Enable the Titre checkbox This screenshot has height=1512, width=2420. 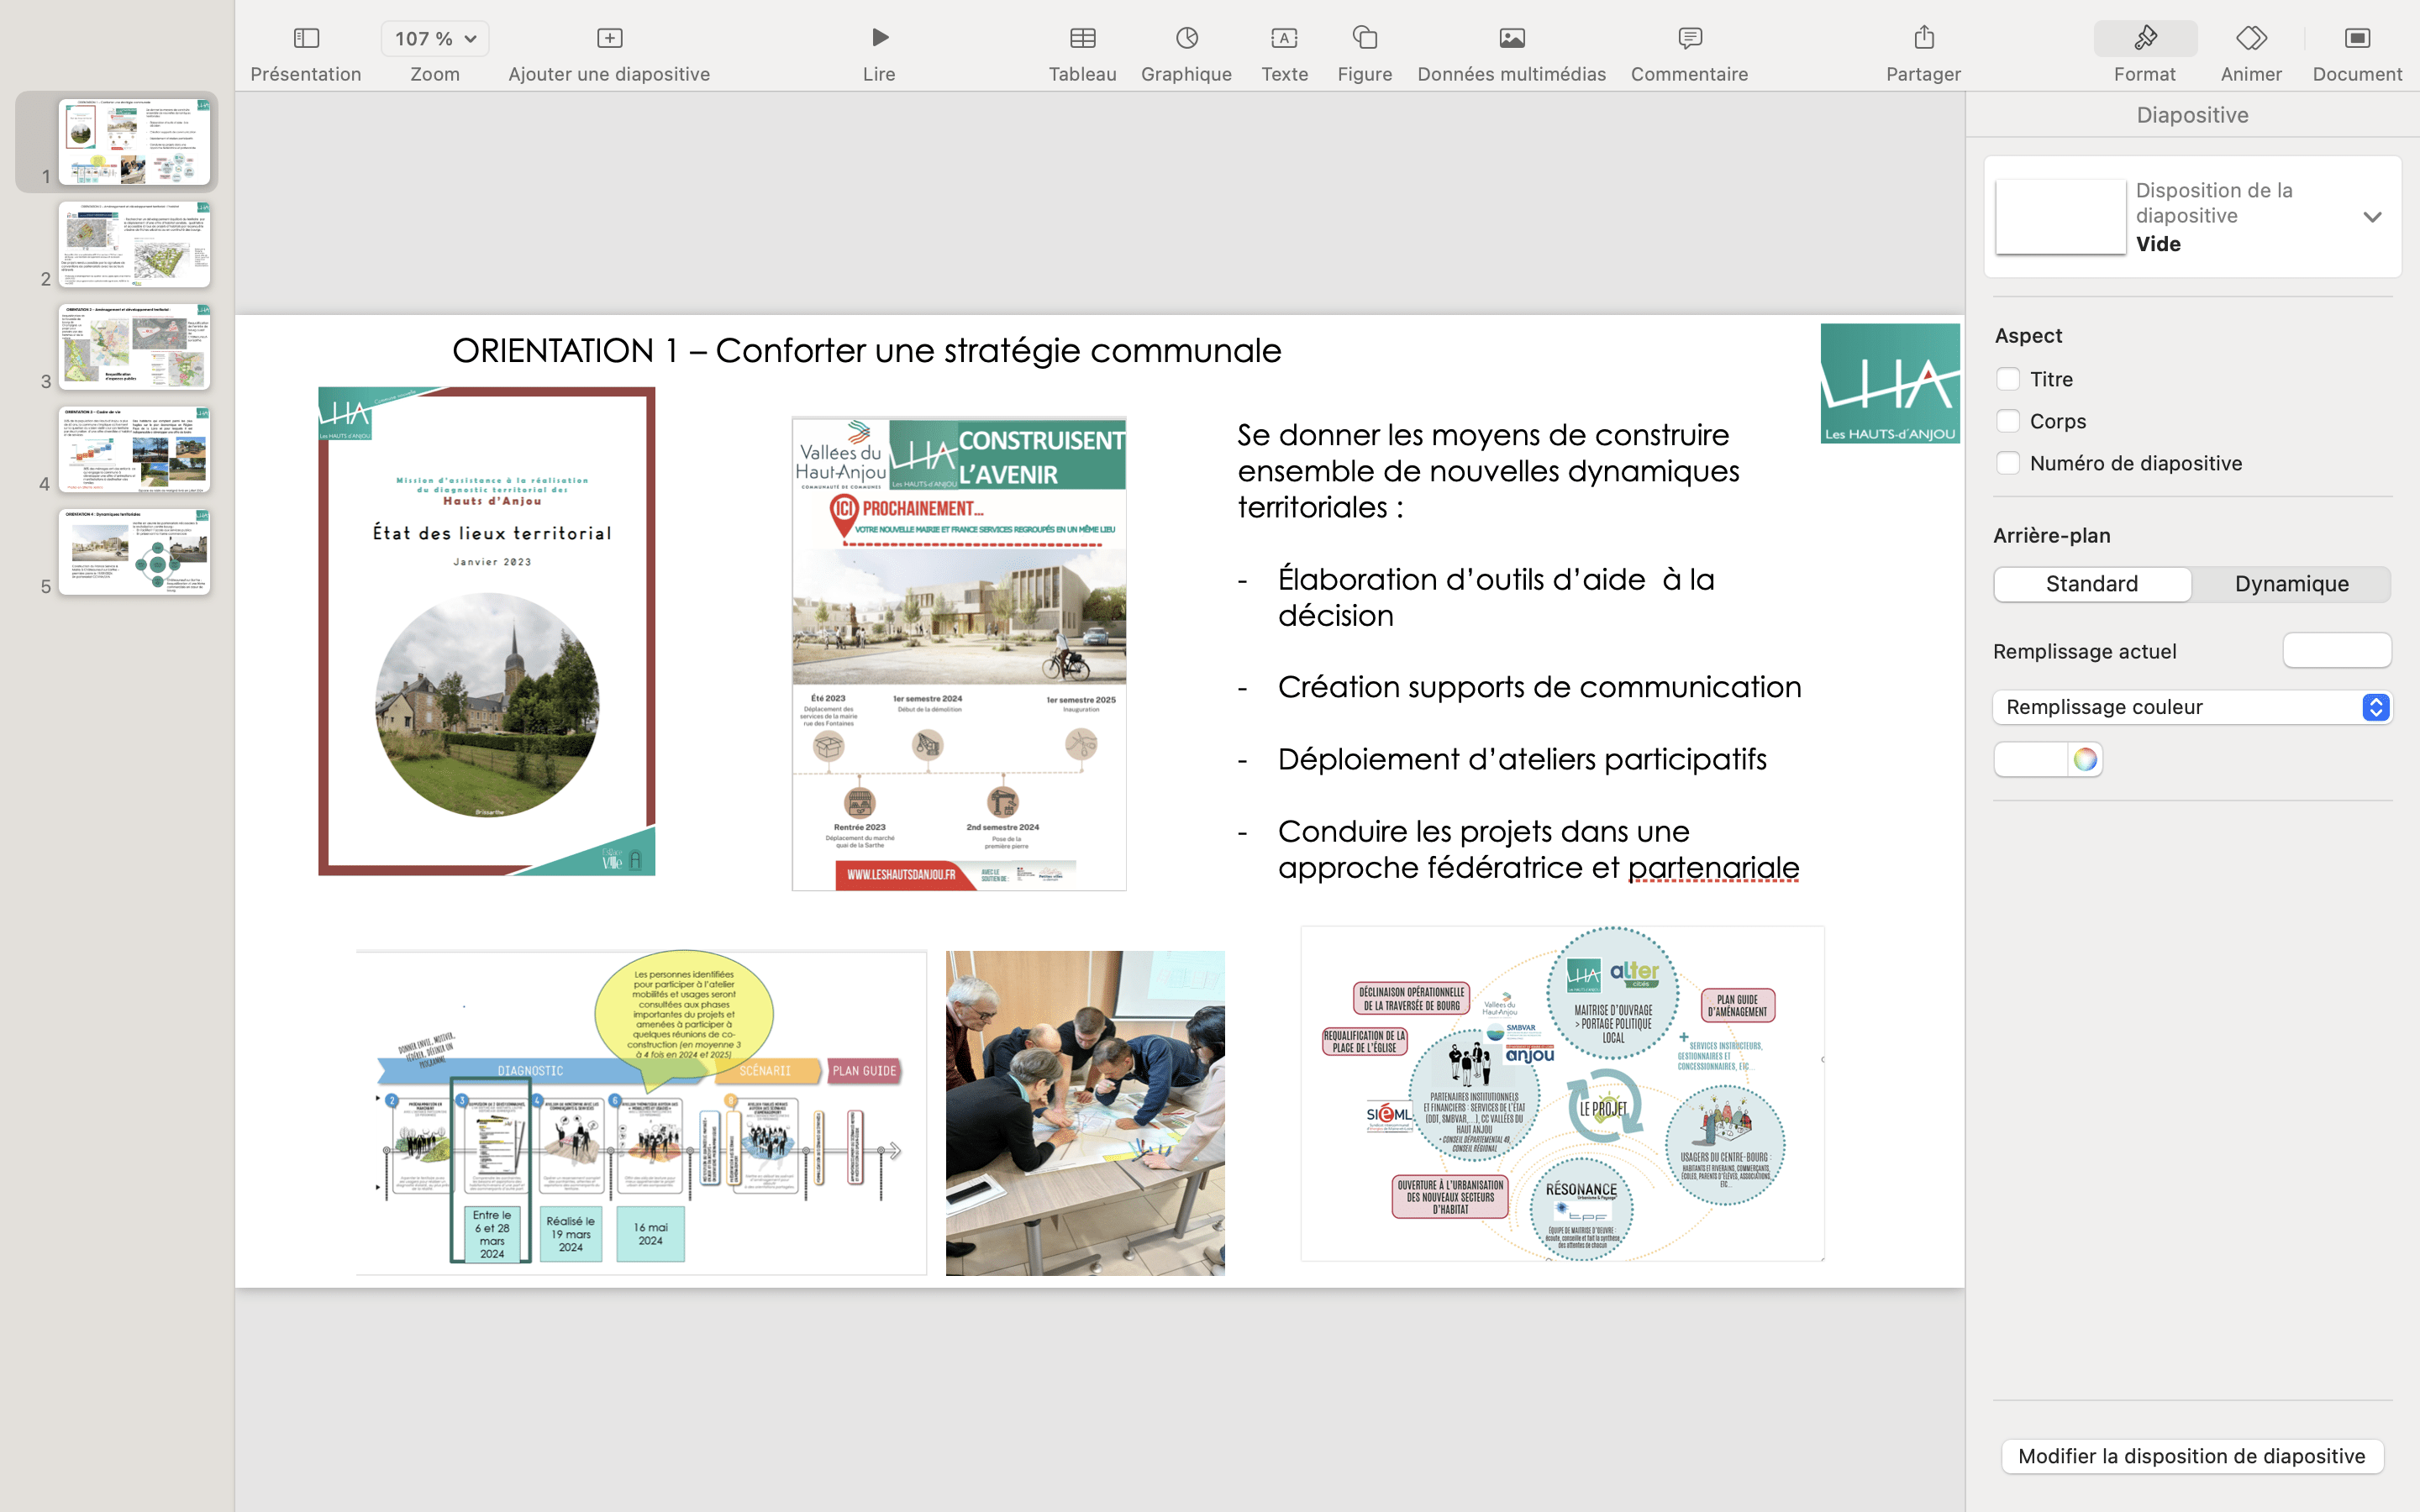point(2007,379)
